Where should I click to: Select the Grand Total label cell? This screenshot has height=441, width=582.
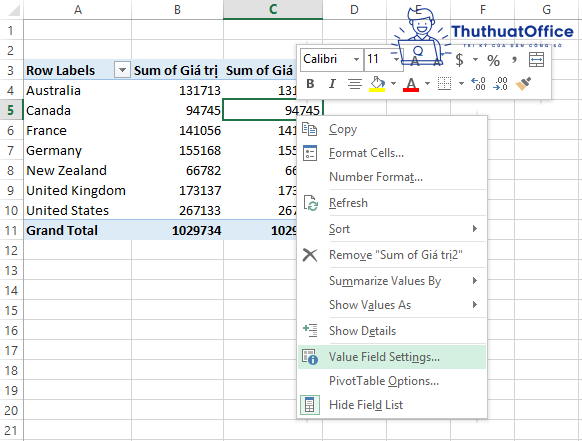(x=78, y=231)
